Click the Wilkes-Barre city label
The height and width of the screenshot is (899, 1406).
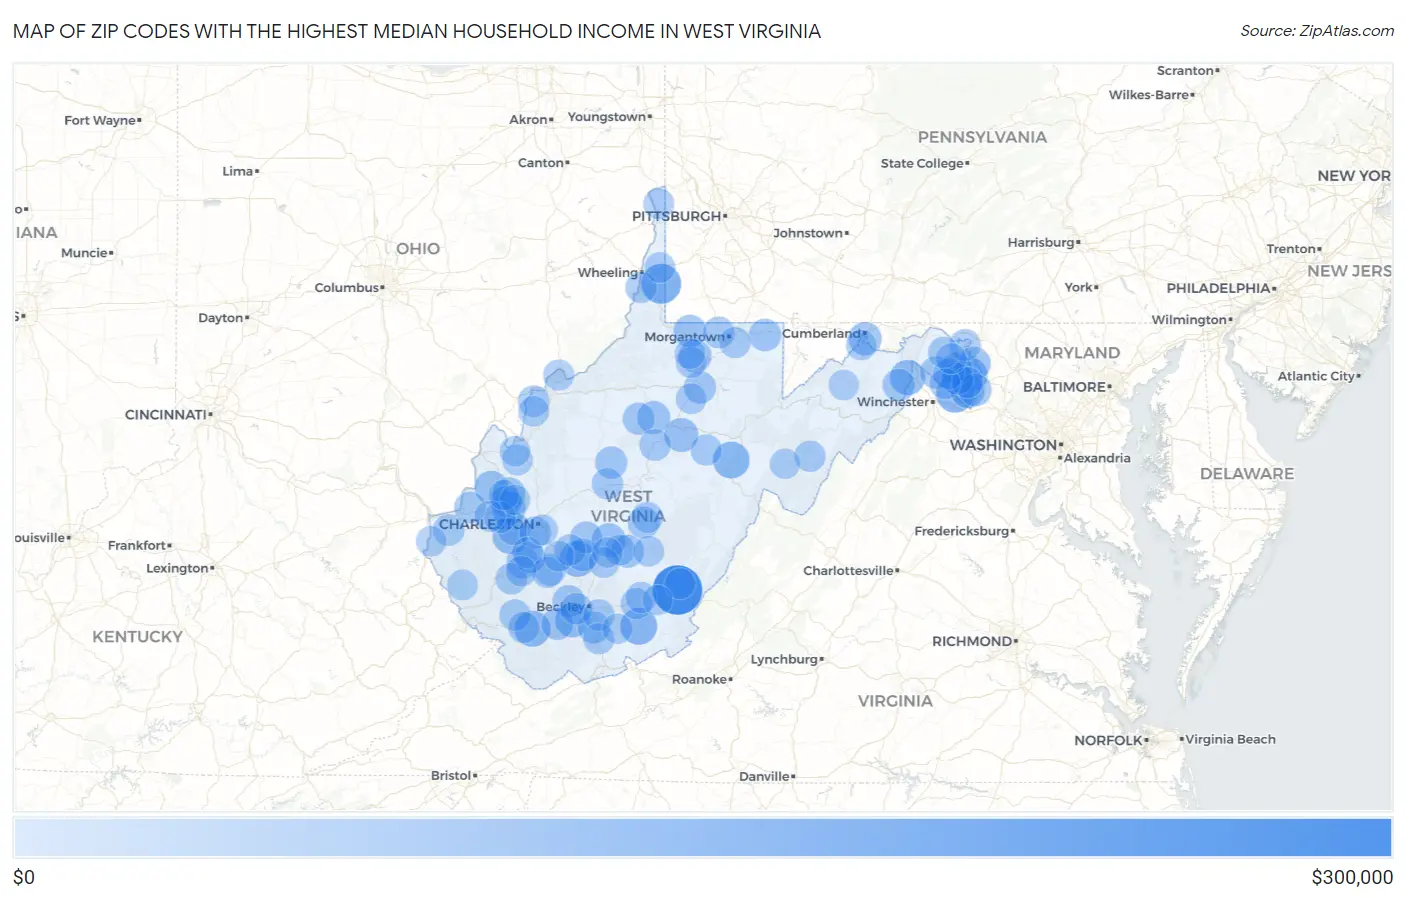point(1149,95)
